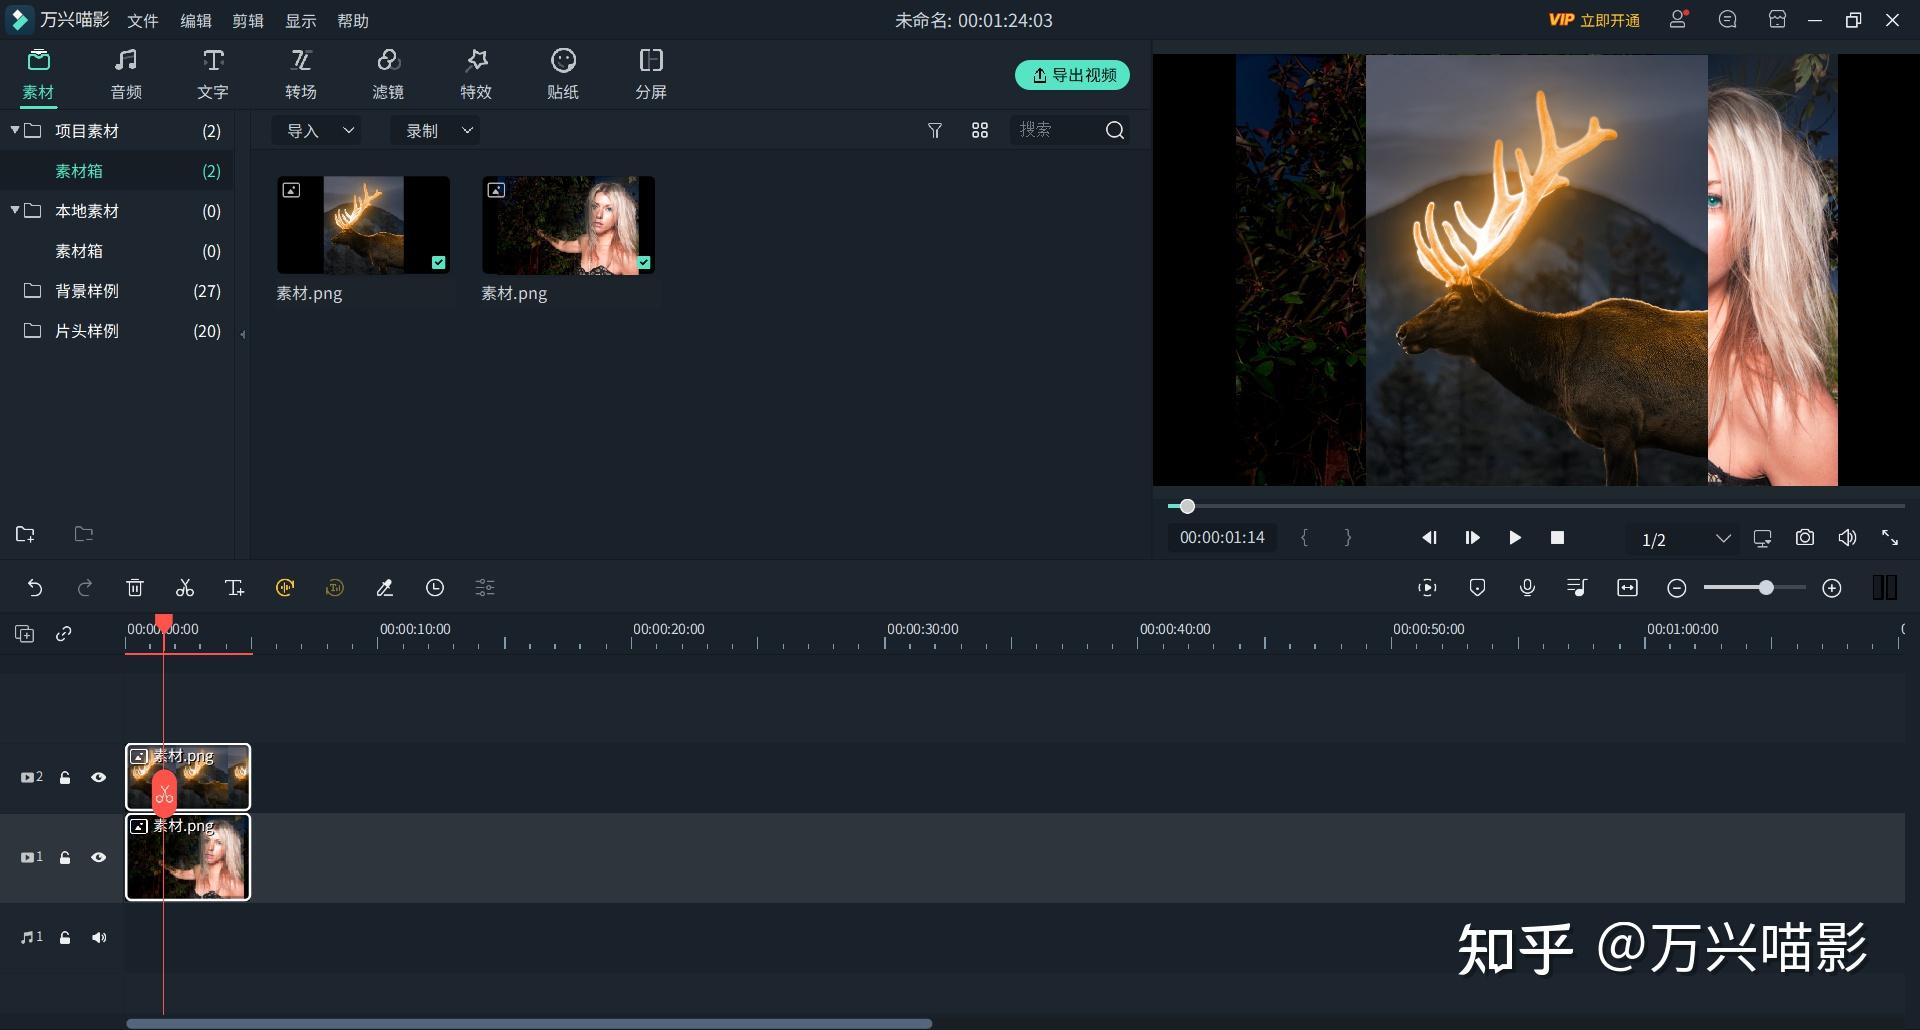1920x1030 pixels.
Task: Collapse the media library side panel arrow
Action: coord(243,334)
